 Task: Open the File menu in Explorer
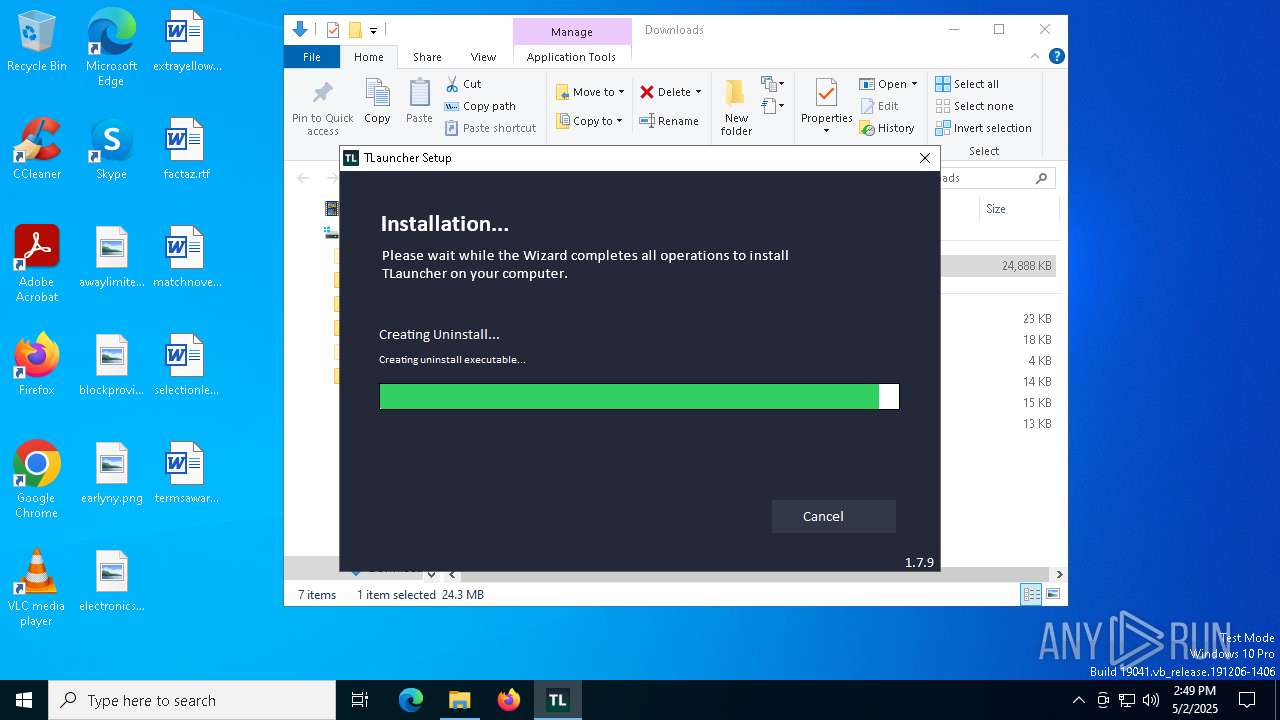312,57
